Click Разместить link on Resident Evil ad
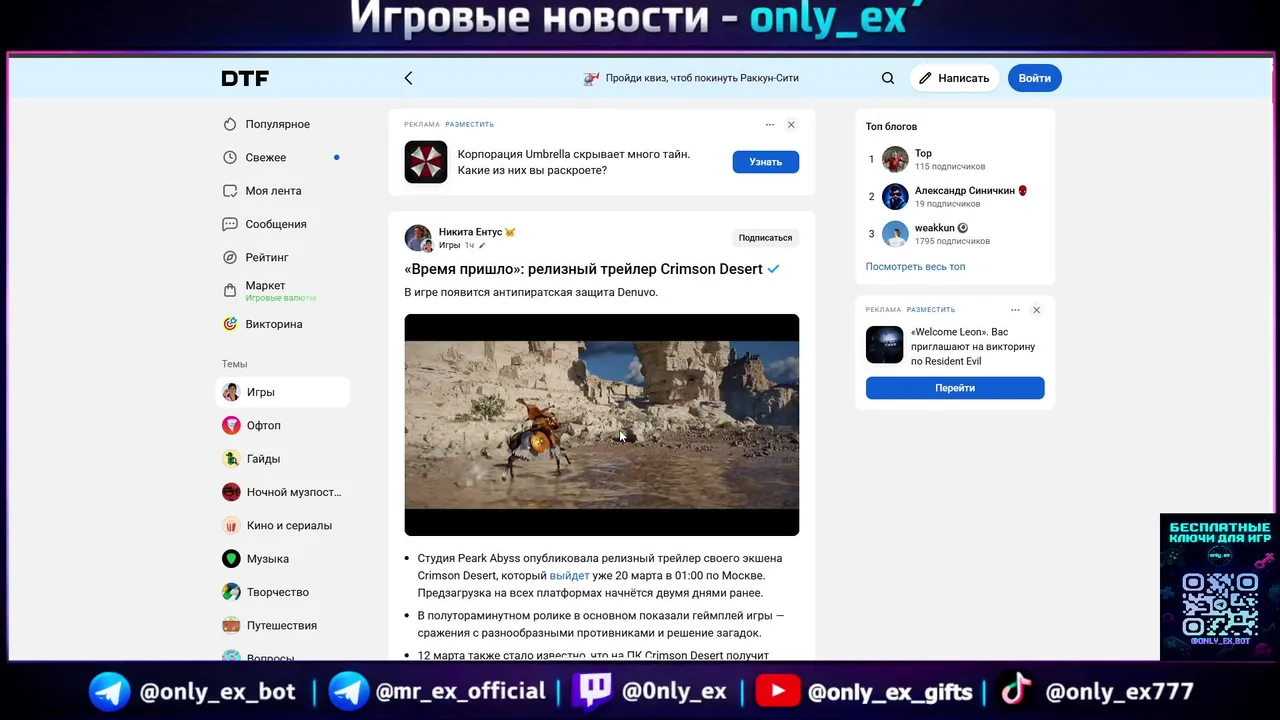The width and height of the screenshot is (1280, 720). (x=931, y=310)
